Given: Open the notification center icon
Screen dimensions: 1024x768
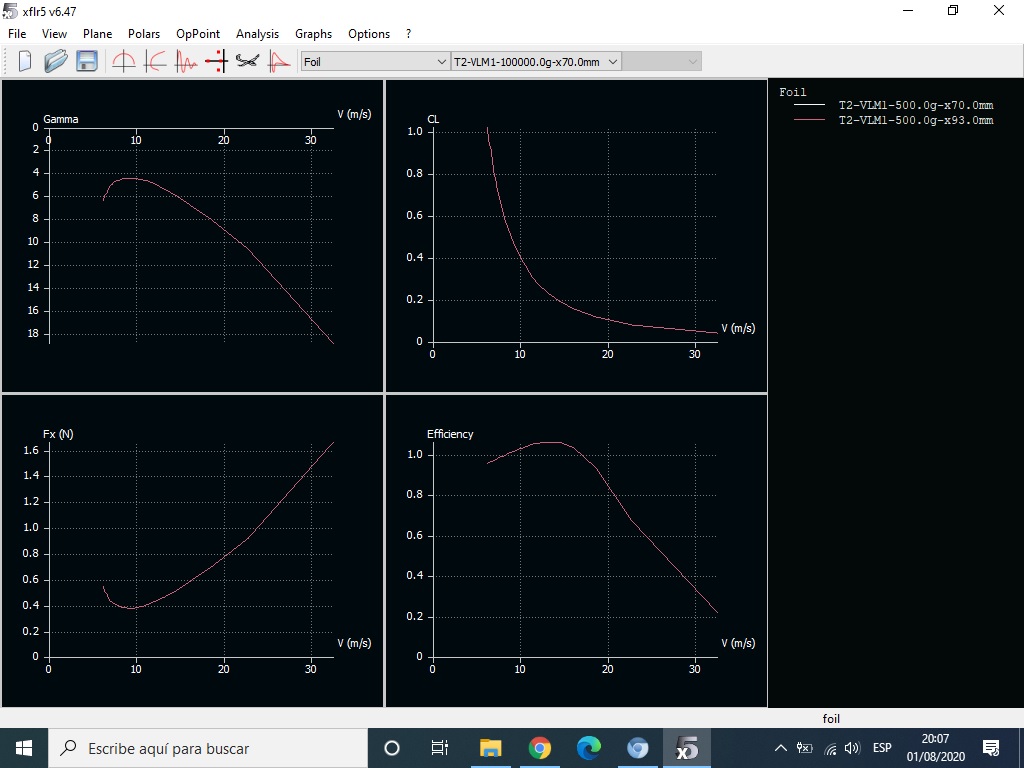Looking at the screenshot, I should click(x=991, y=748).
